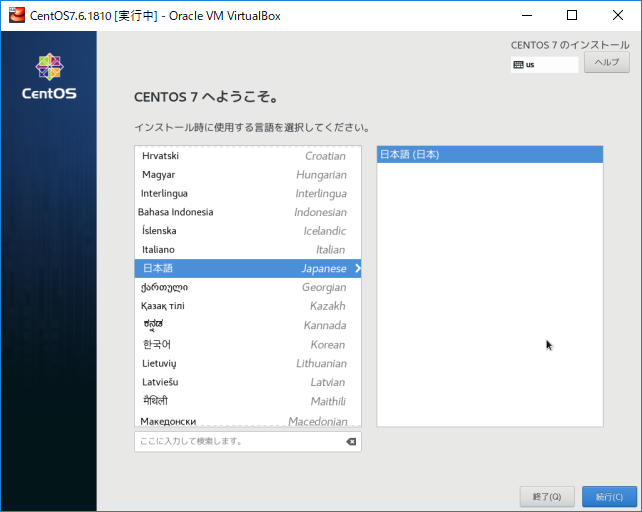Choose Lietuvių Lithuanian language row
This screenshot has height=512, width=642.
point(248,363)
